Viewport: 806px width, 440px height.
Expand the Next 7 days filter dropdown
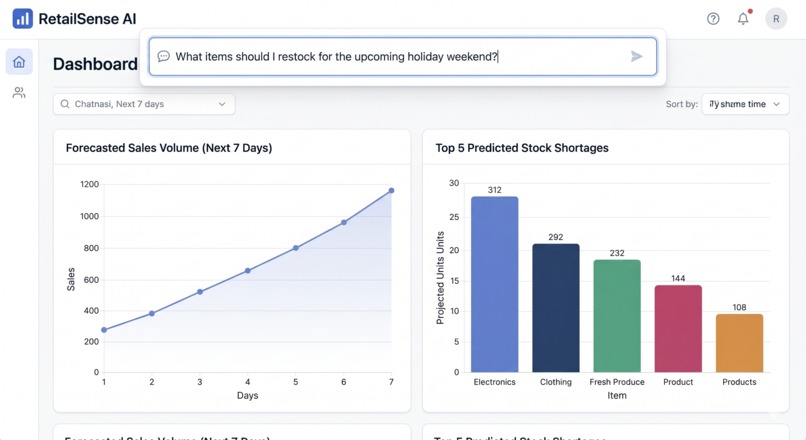(144, 104)
